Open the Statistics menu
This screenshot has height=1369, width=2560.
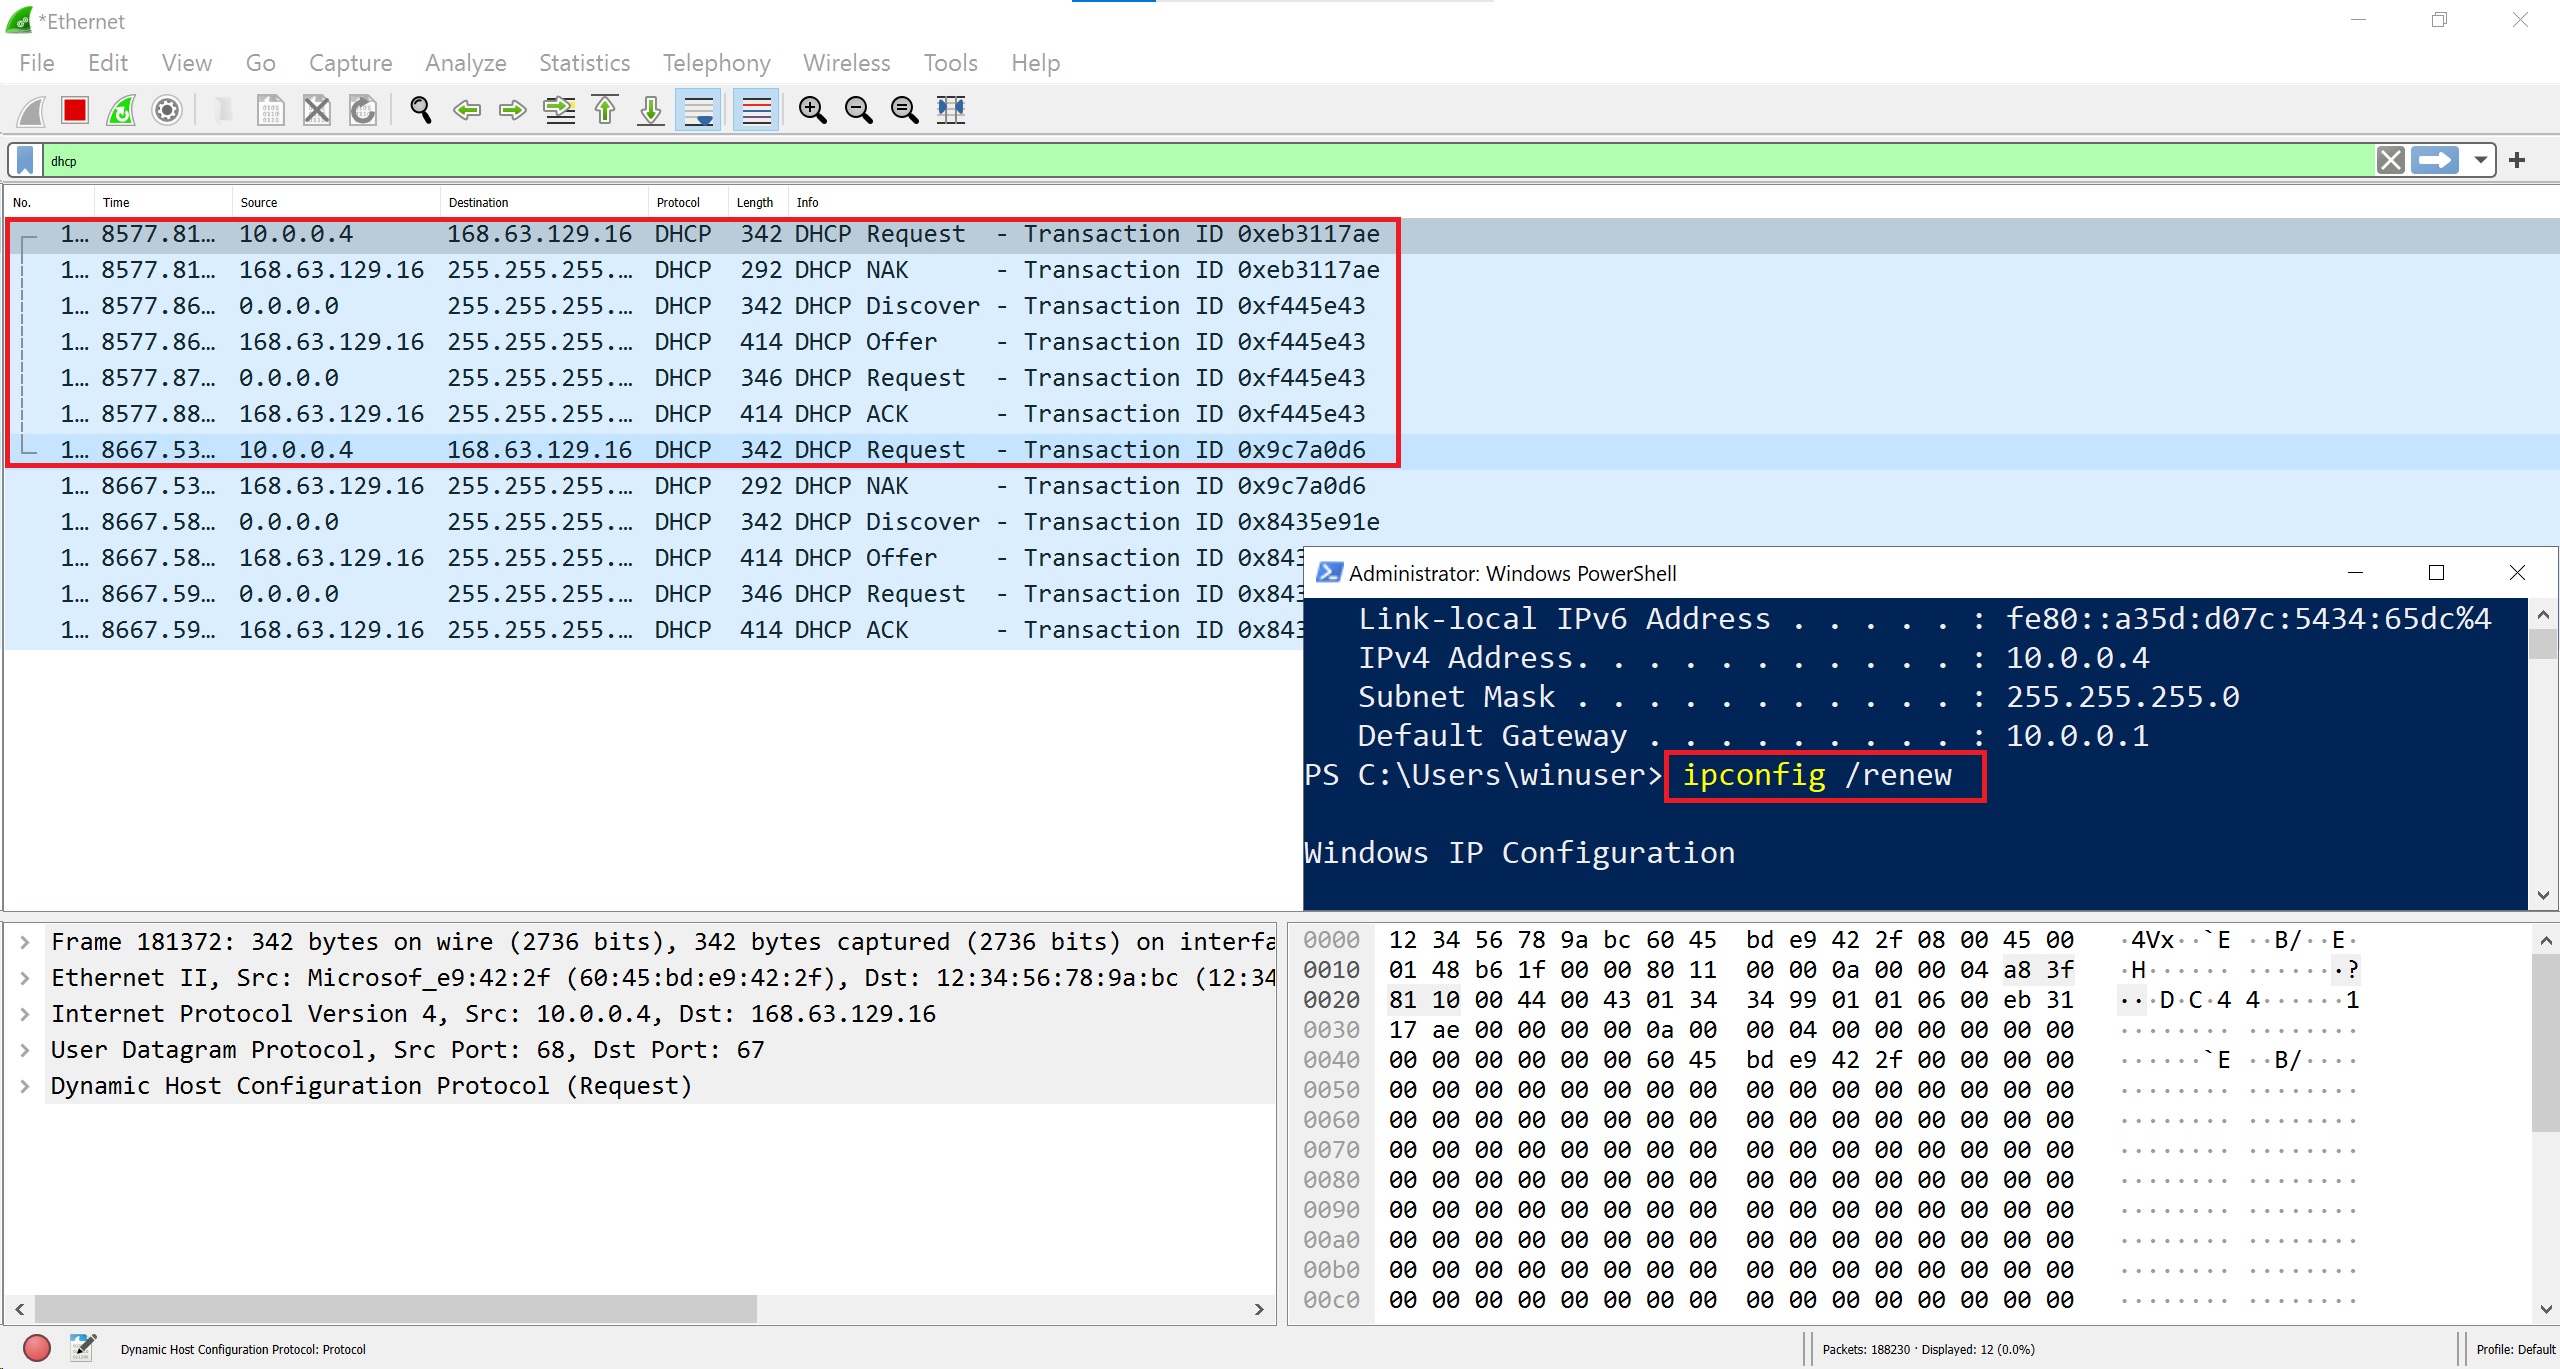[x=584, y=62]
